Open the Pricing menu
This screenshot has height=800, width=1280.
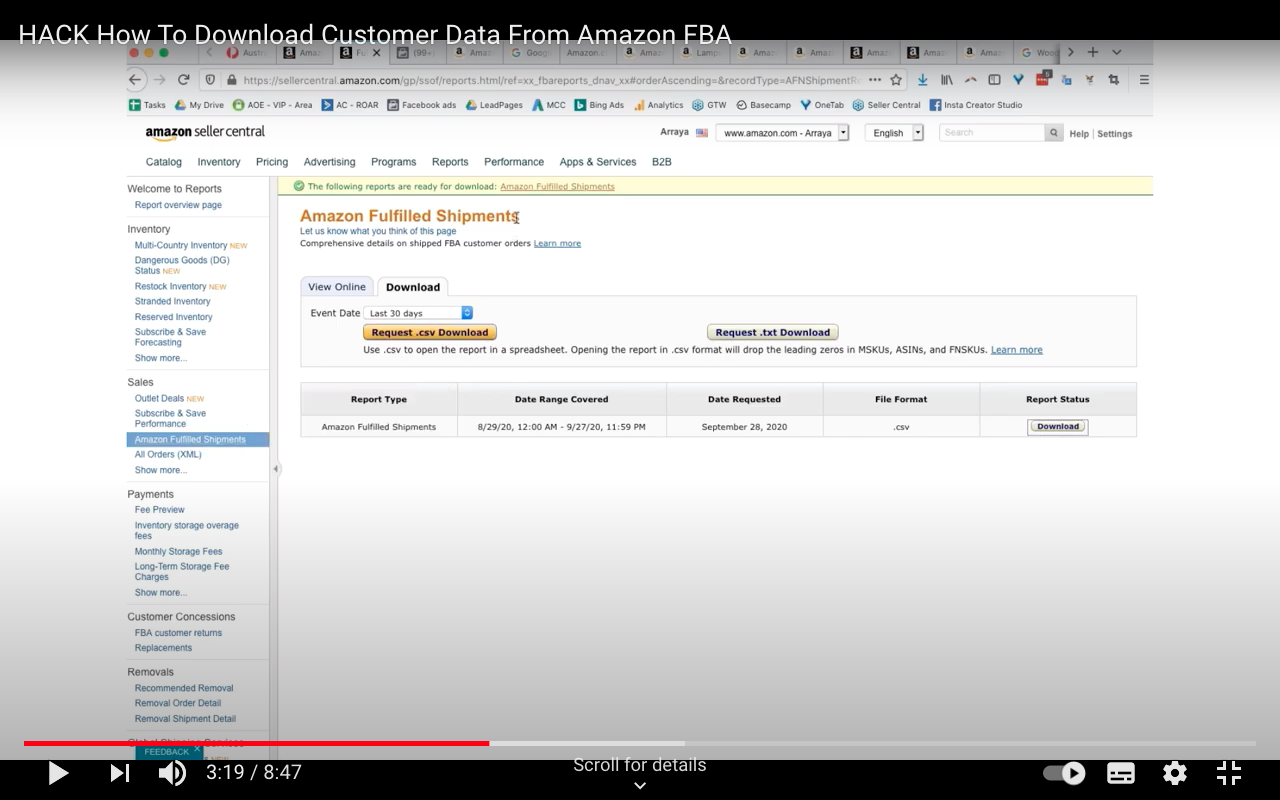272,162
